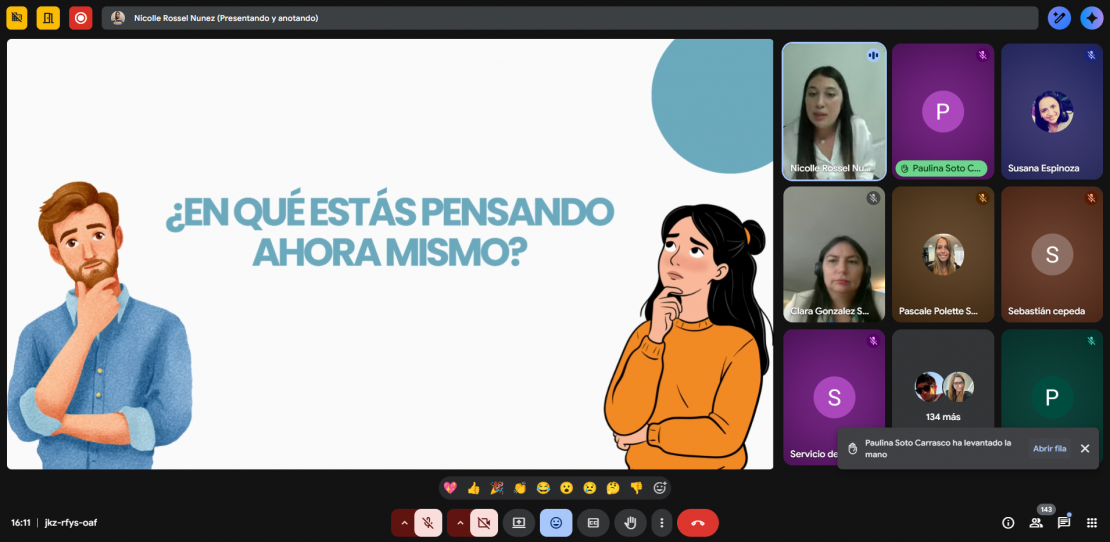The image size is (1110, 542).
Task: Turn on the camera
Action: 484,522
